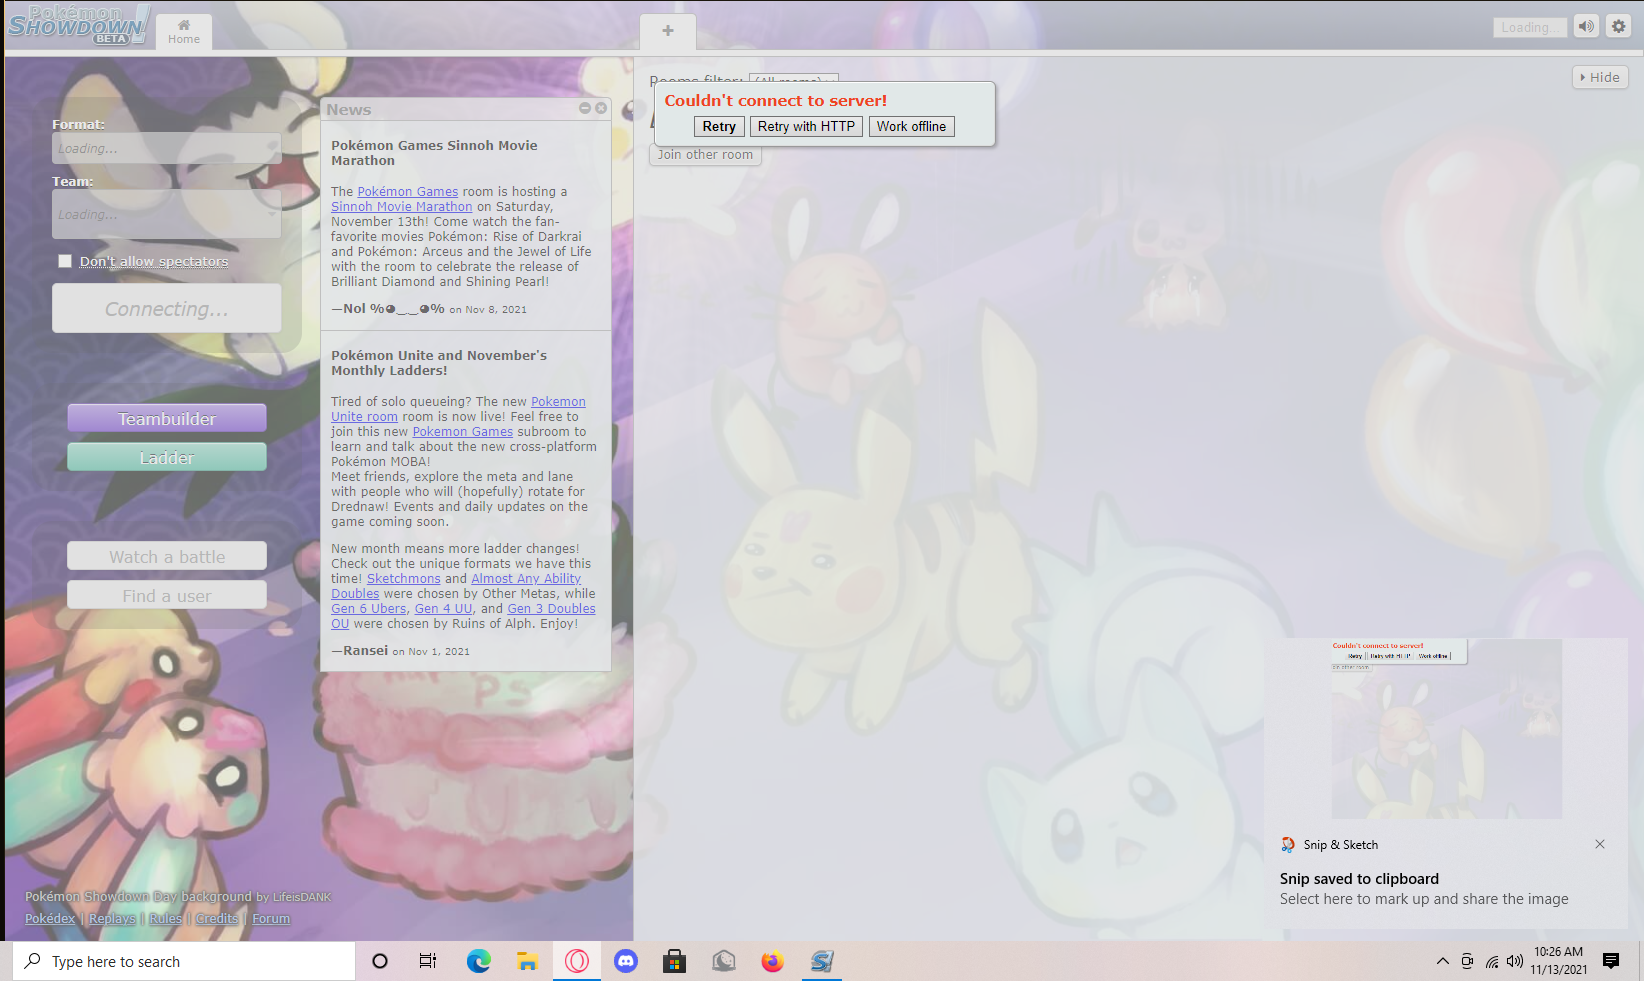Open the Team dropdown
Image resolution: width=1644 pixels, height=981 pixels.
(166, 214)
